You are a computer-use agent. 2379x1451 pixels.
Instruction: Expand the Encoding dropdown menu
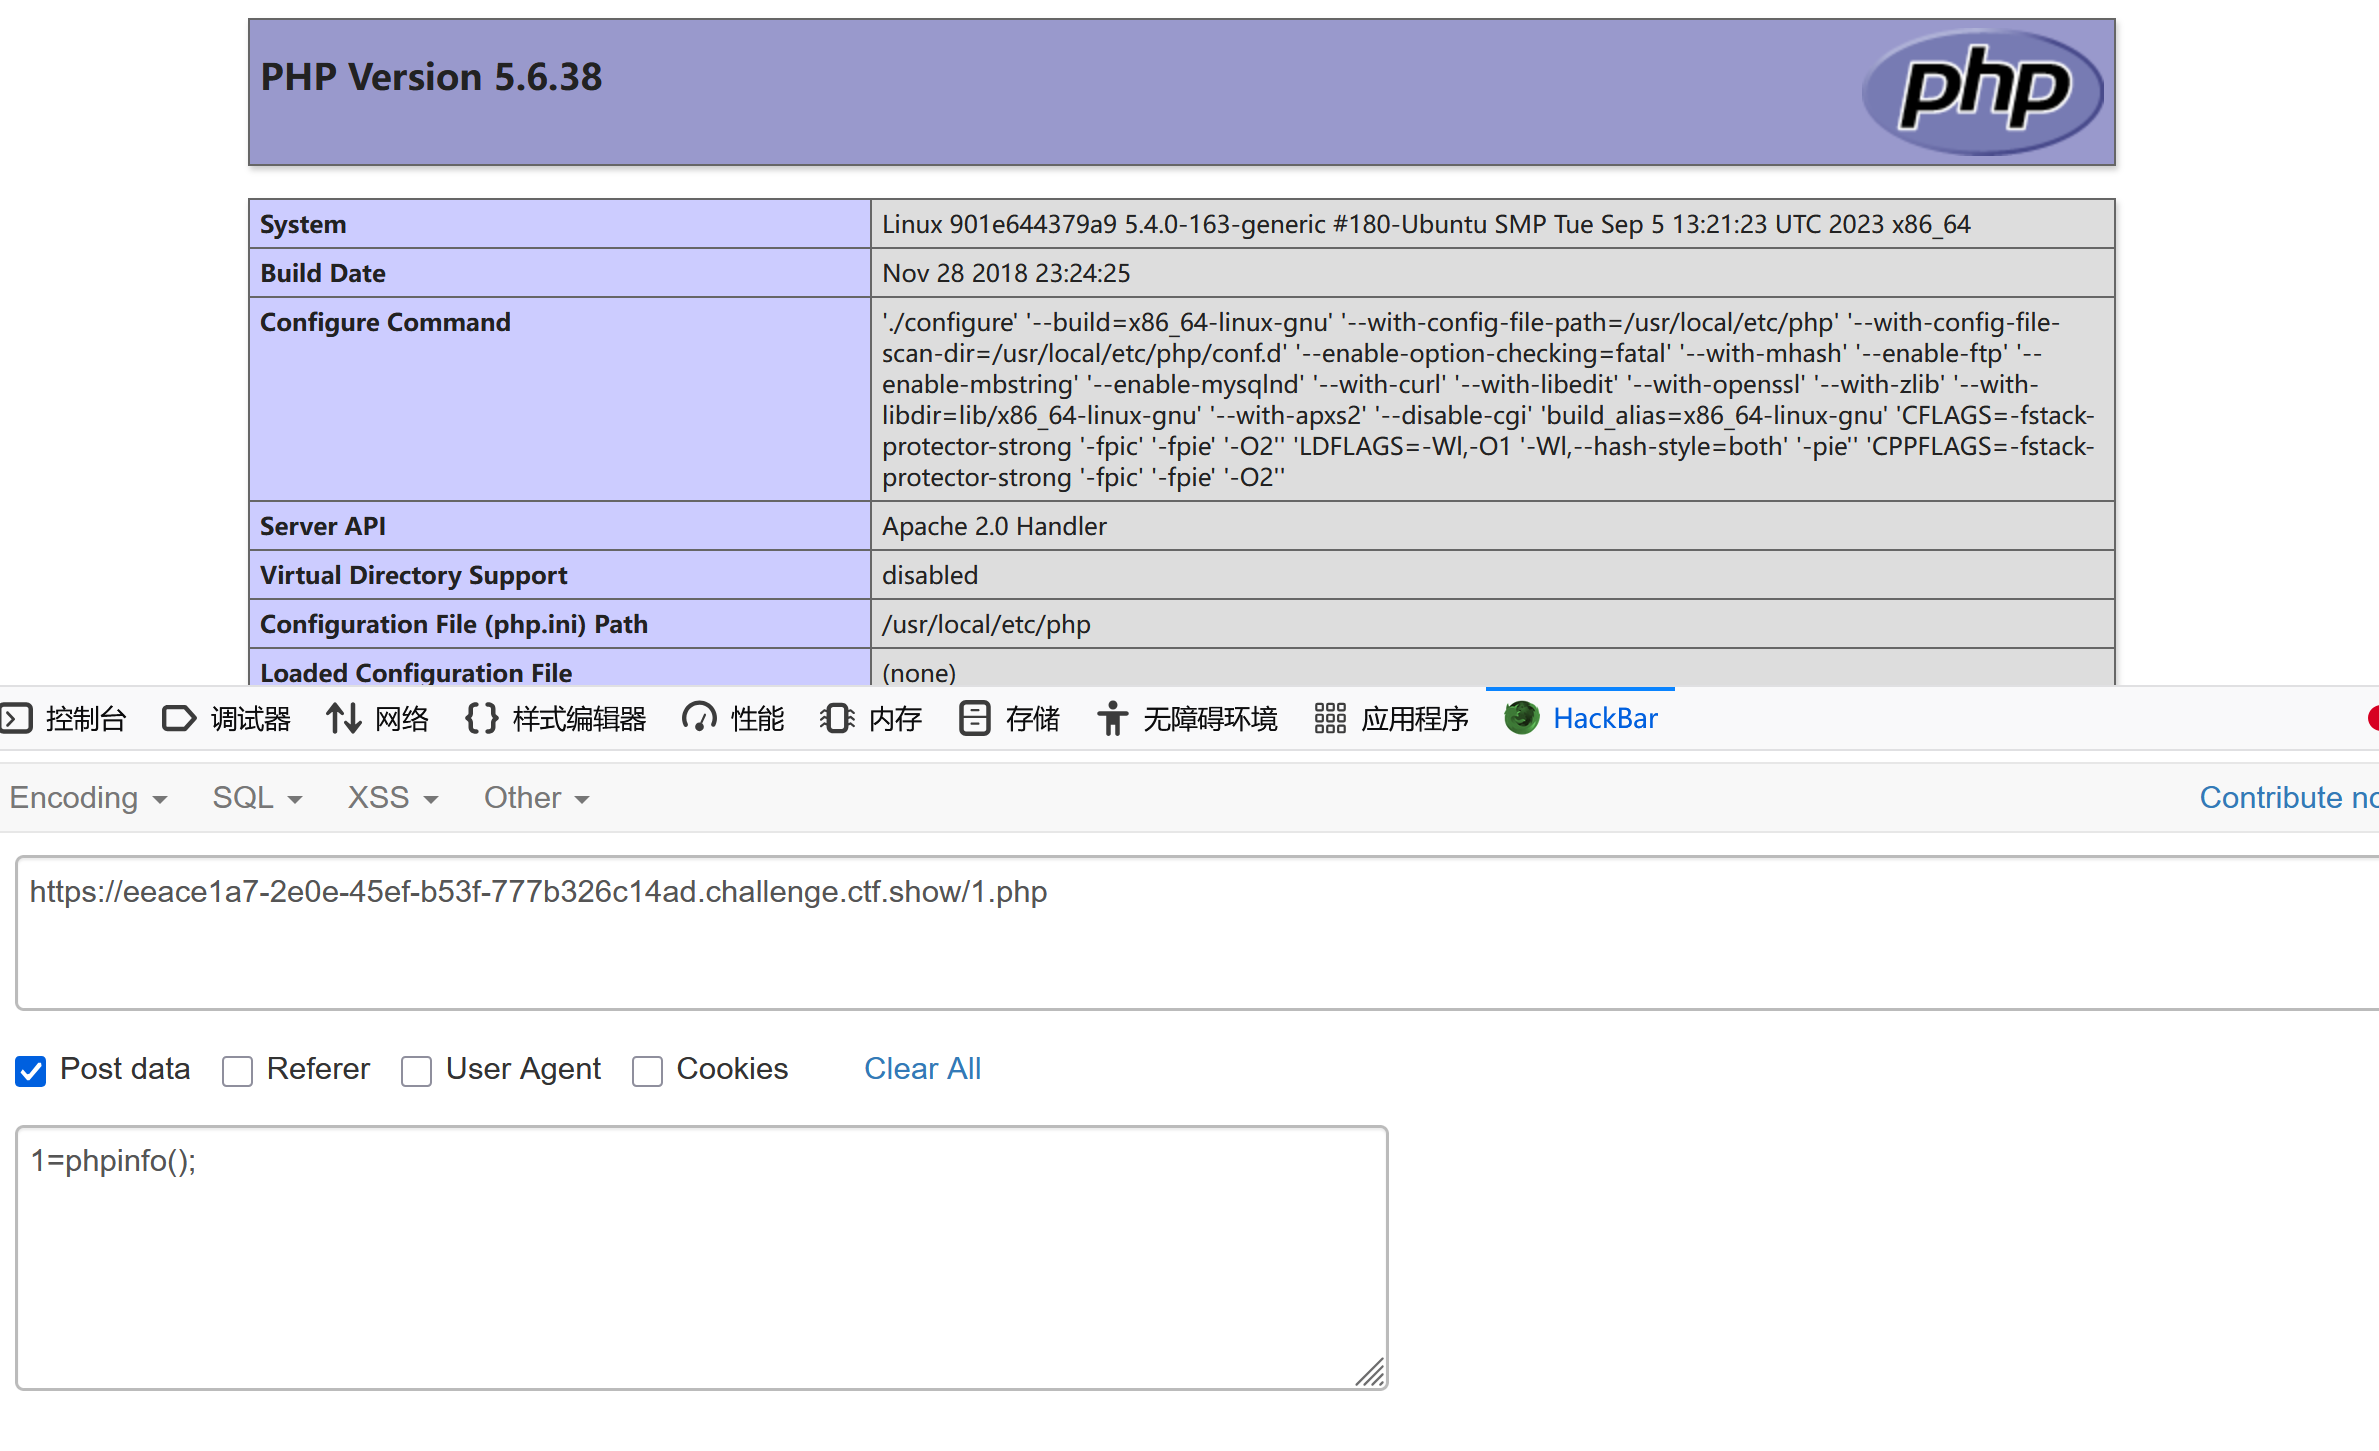click(88, 798)
